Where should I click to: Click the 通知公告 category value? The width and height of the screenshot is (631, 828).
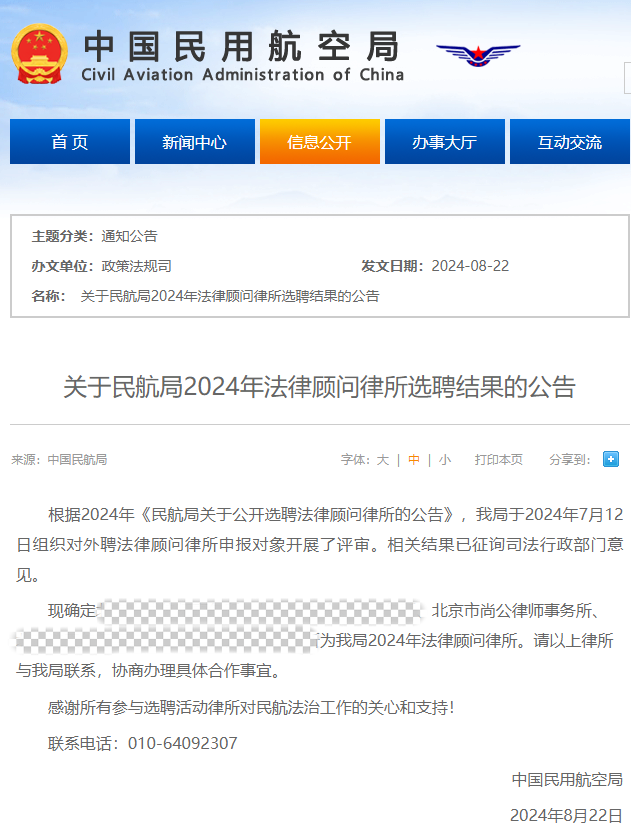coord(129,236)
